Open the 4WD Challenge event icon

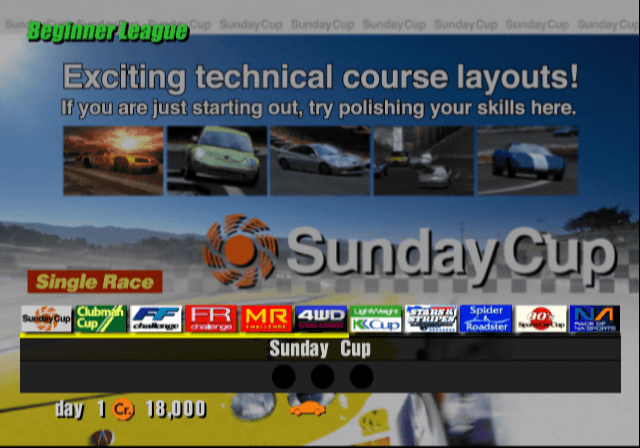coord(321,319)
